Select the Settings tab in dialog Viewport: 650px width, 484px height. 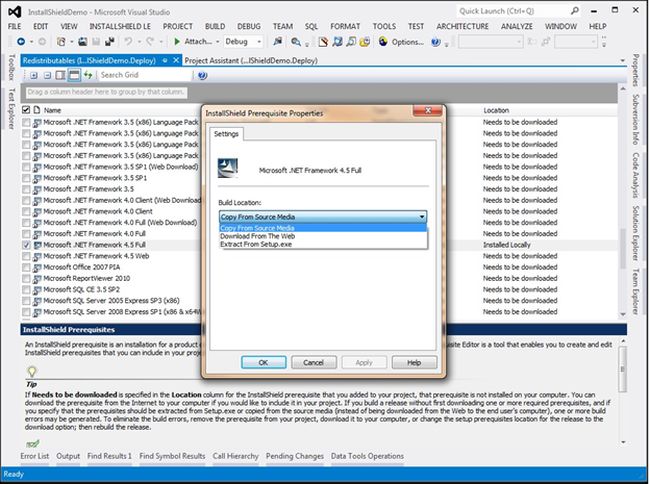(226, 134)
